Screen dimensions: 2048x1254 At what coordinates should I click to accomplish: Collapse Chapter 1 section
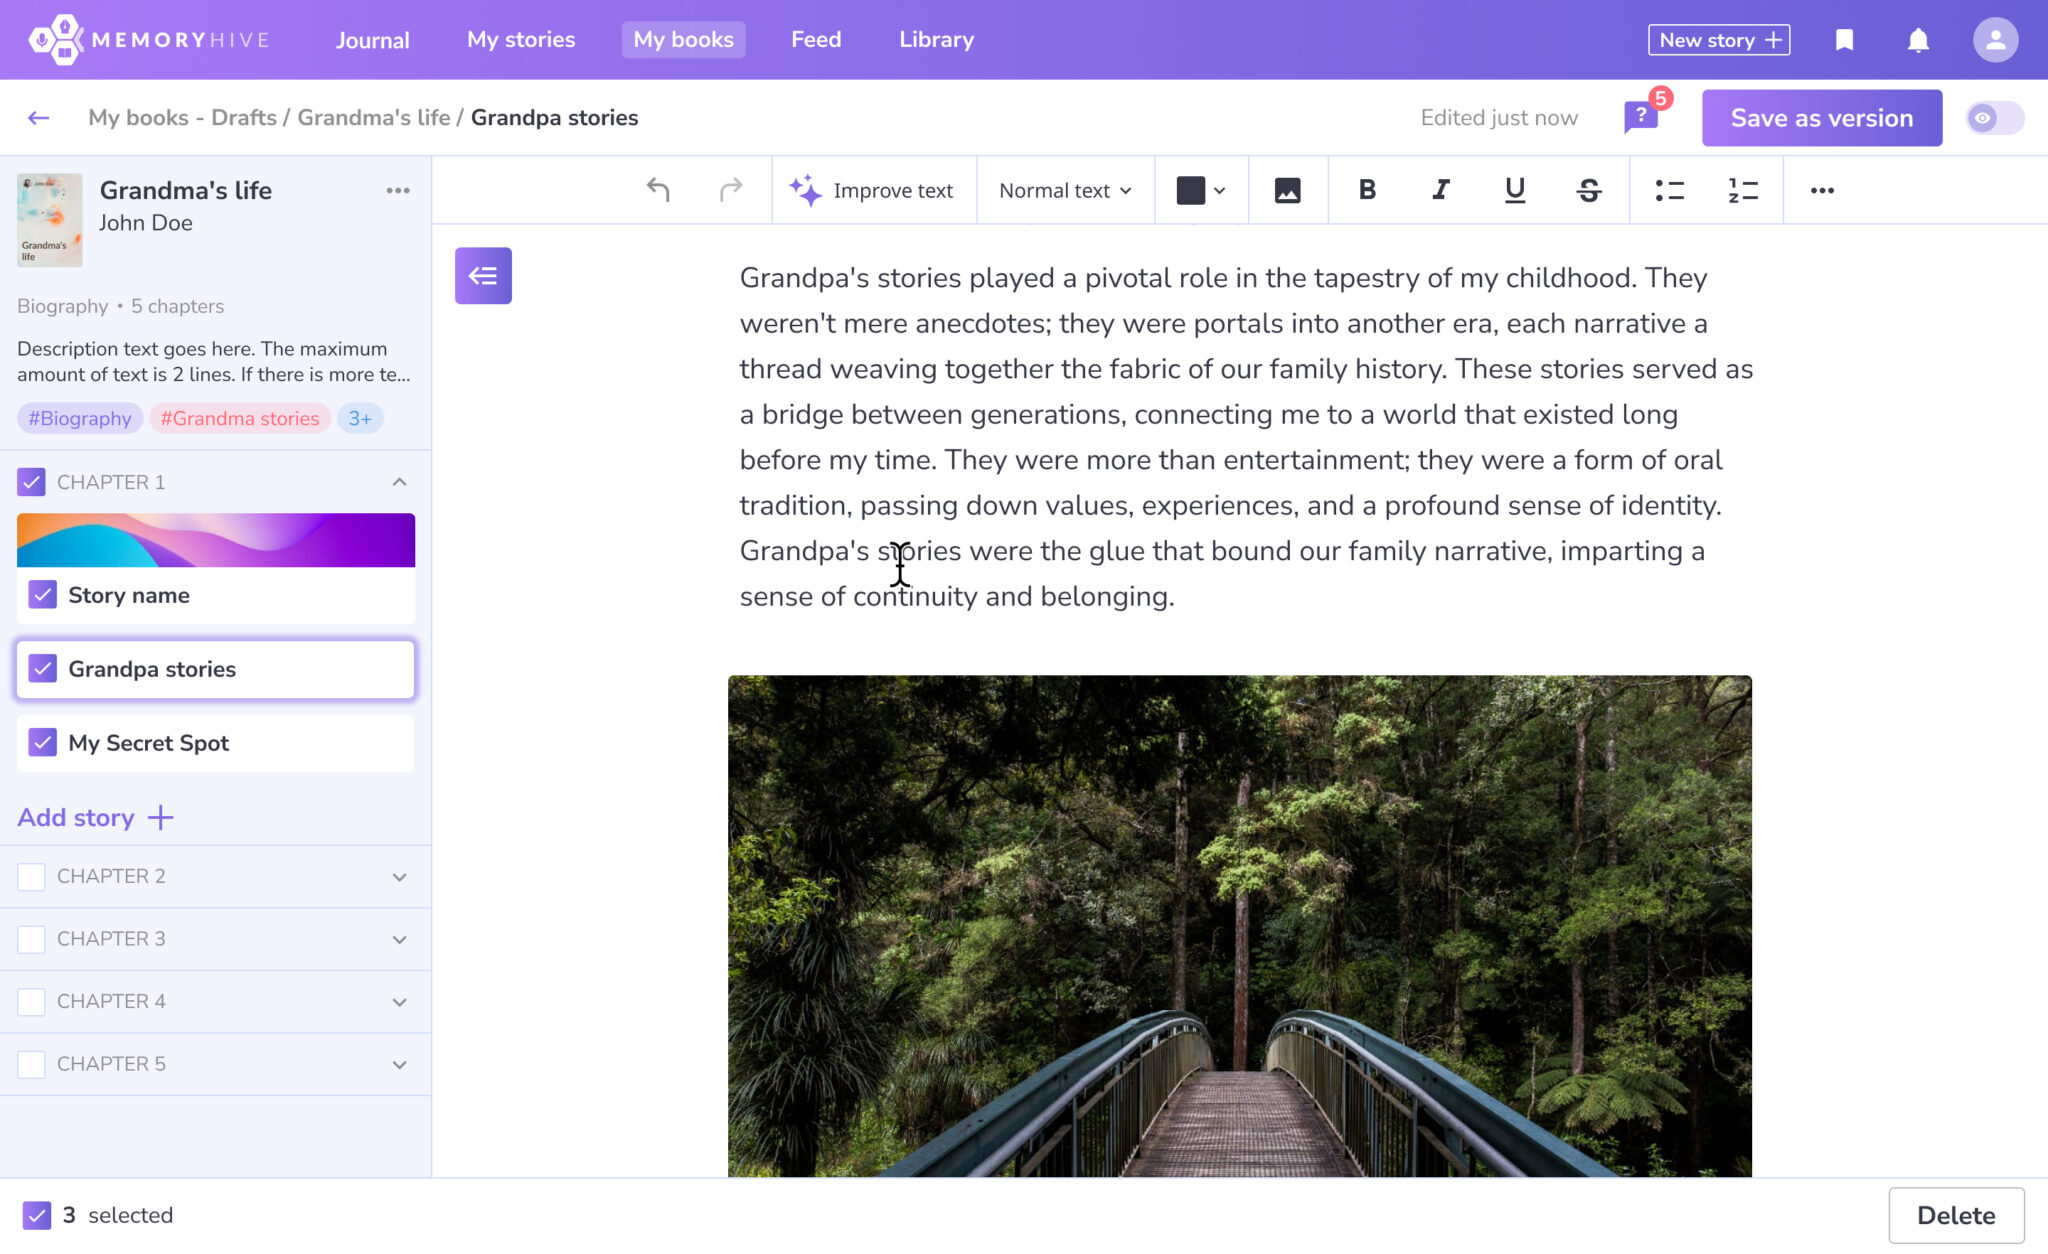(399, 481)
